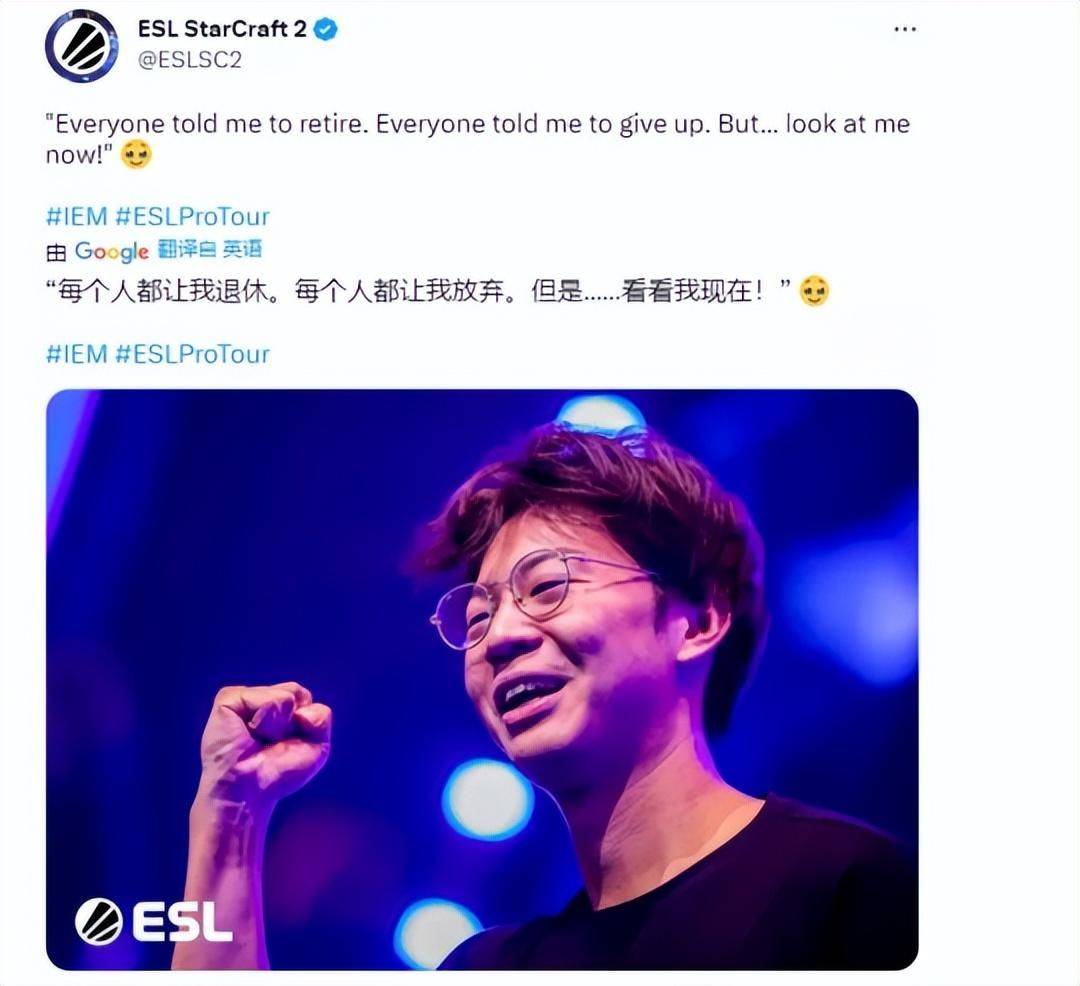Image resolution: width=1080 pixels, height=986 pixels.
Task: Open the ESL StarCraft 2 profile avatar
Action: [81, 46]
